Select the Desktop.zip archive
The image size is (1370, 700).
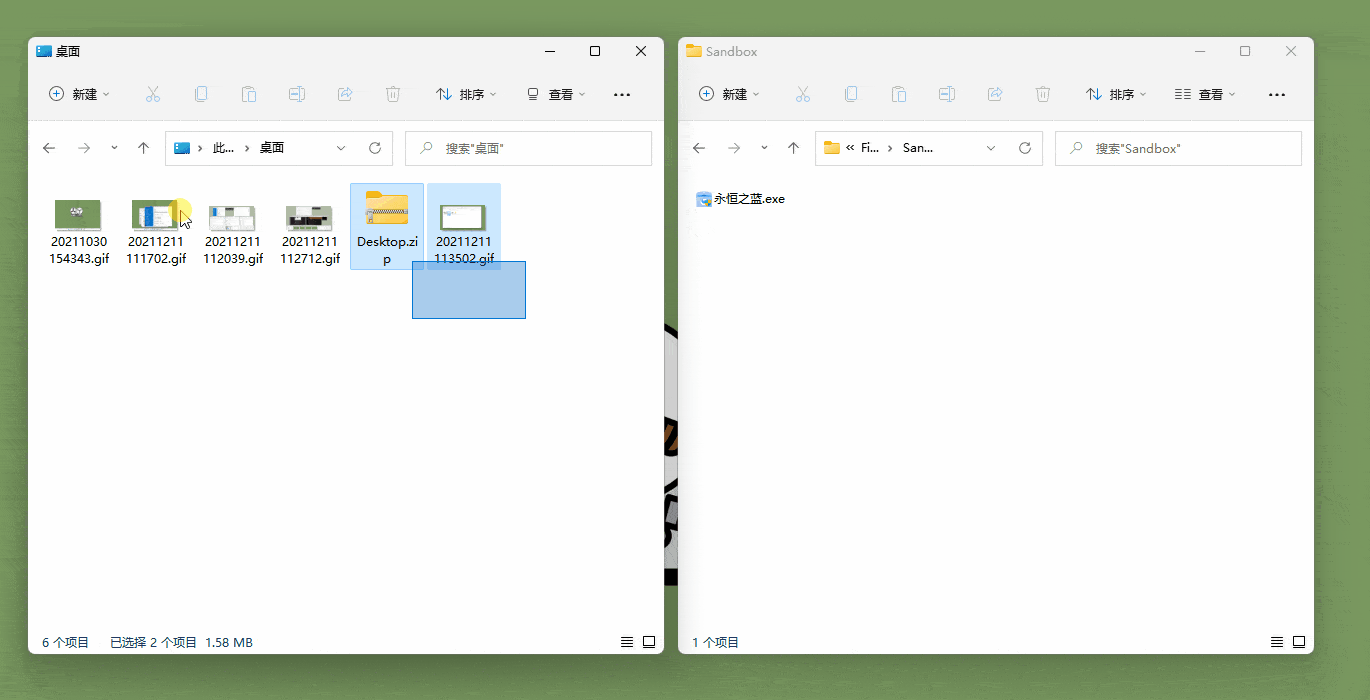(x=387, y=227)
